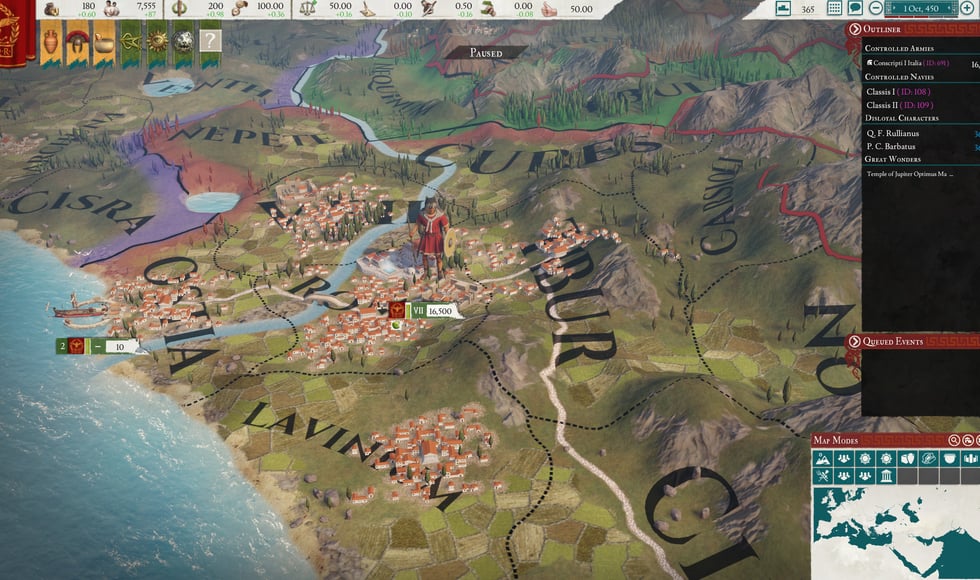Click the question mark banner
This screenshot has width=980, height=580.
click(210, 41)
